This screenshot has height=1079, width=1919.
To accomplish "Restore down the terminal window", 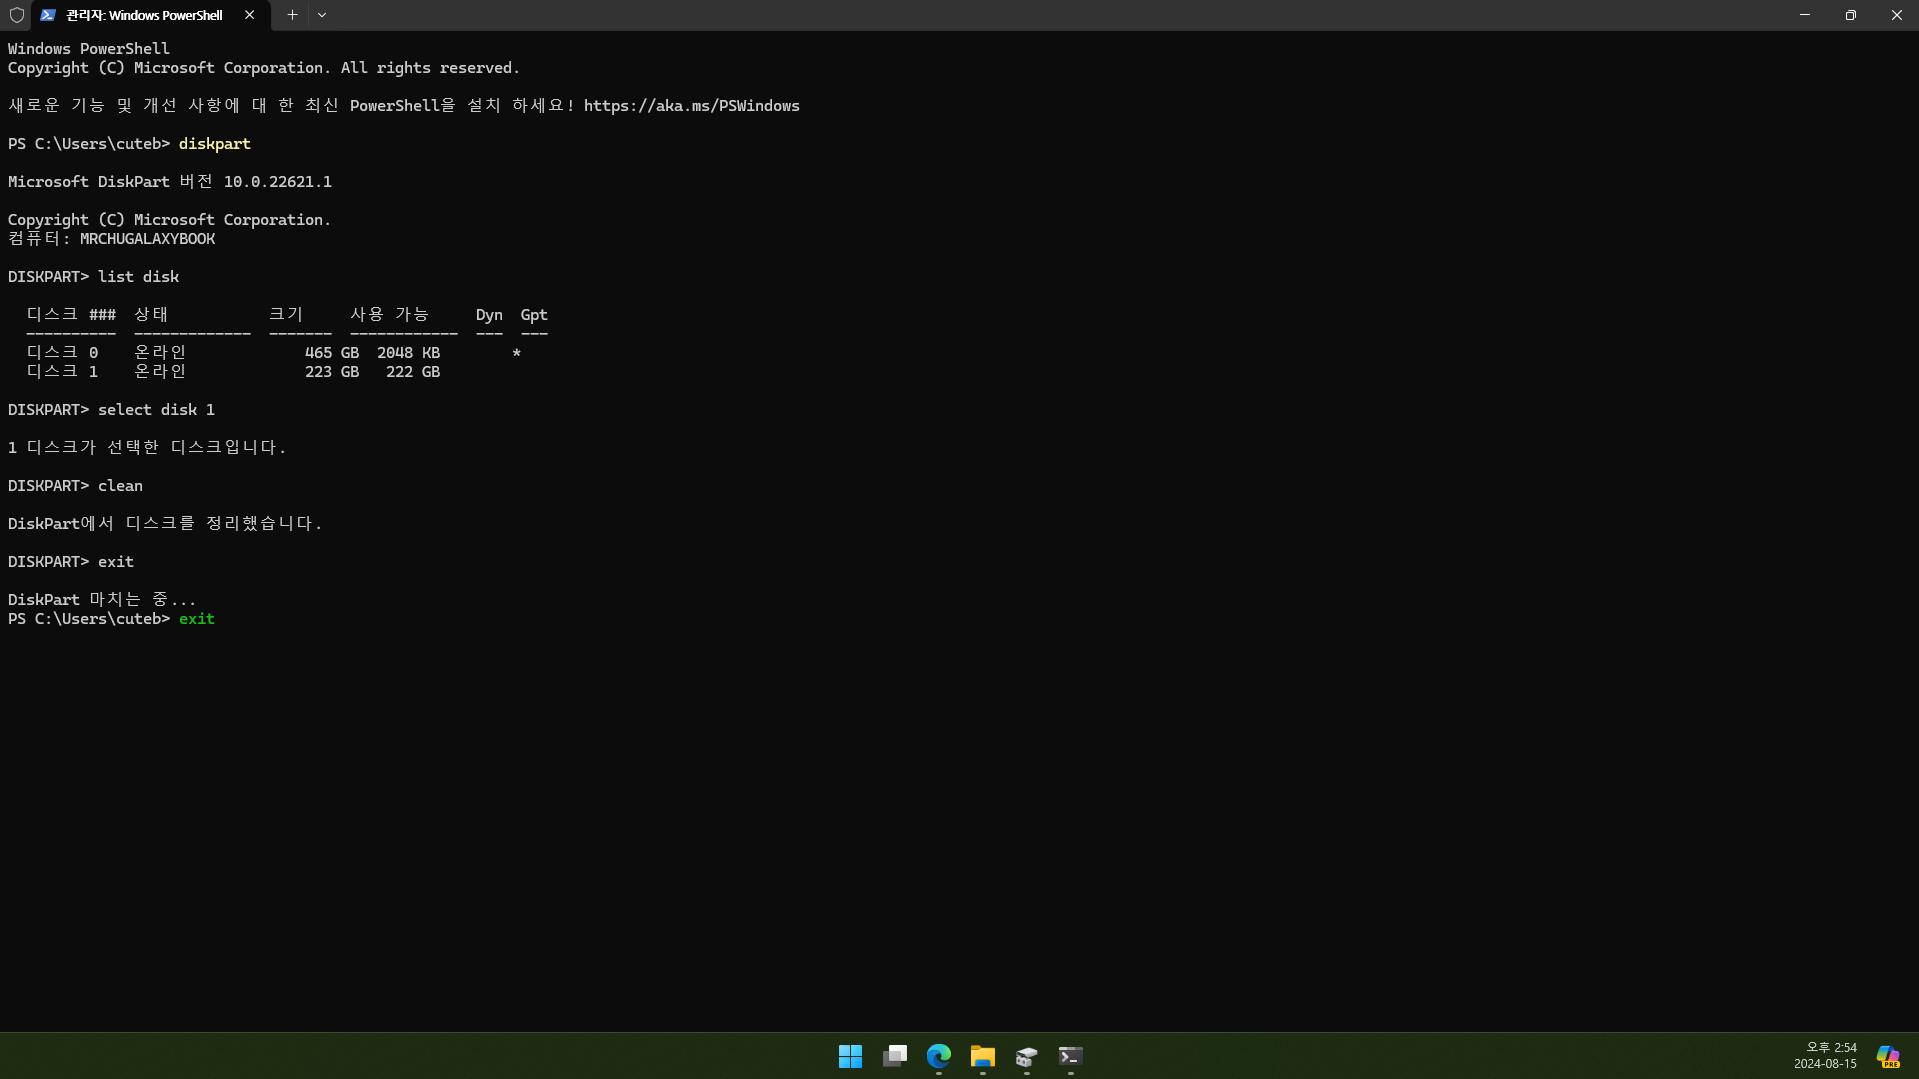I will click(x=1851, y=15).
